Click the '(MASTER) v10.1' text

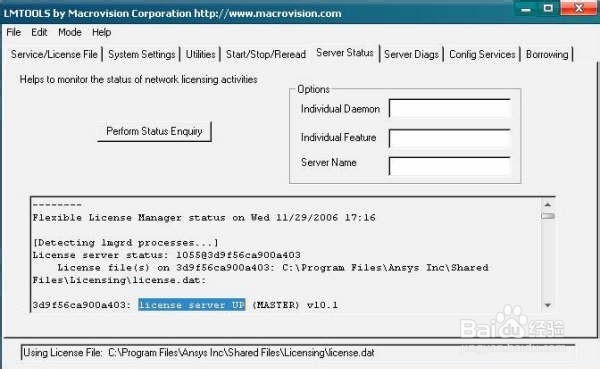(x=295, y=305)
